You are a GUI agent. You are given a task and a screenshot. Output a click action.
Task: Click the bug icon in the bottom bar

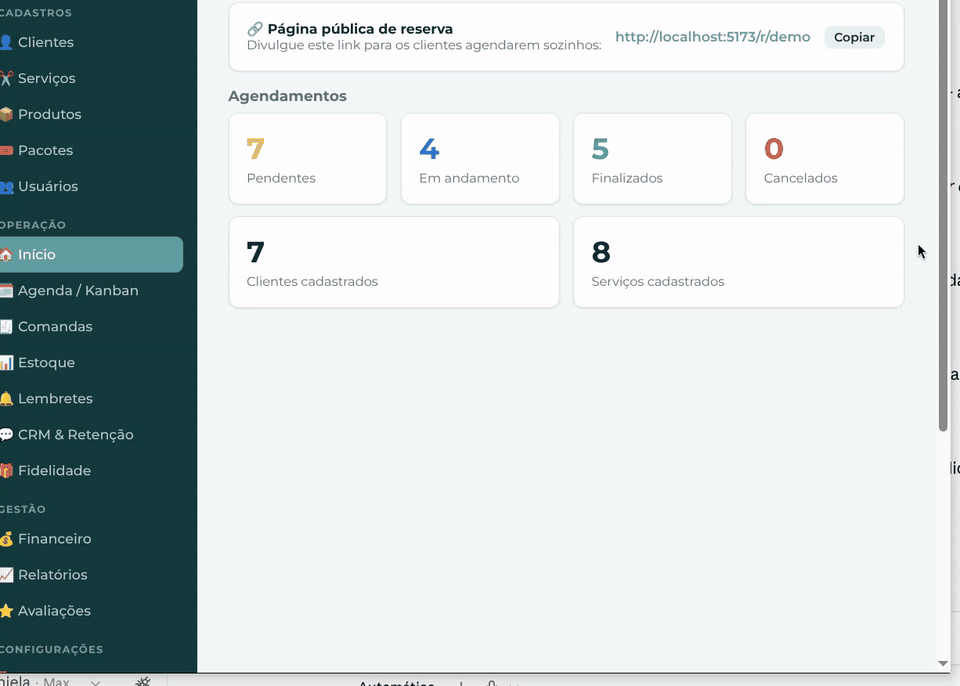pos(143,681)
